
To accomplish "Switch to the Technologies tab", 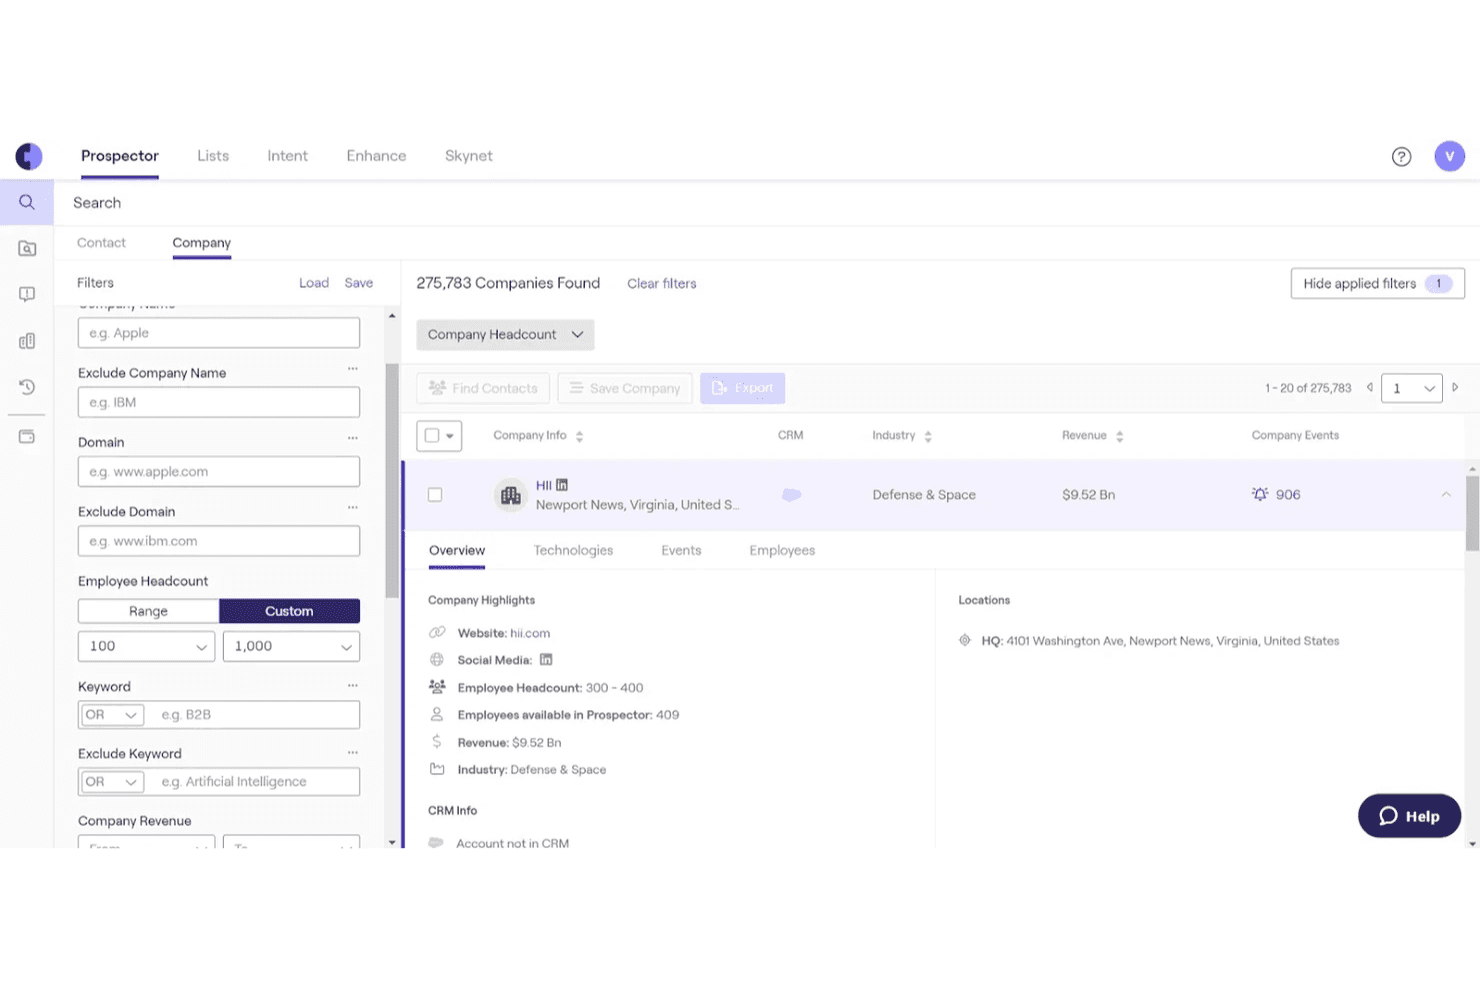I will (x=573, y=550).
